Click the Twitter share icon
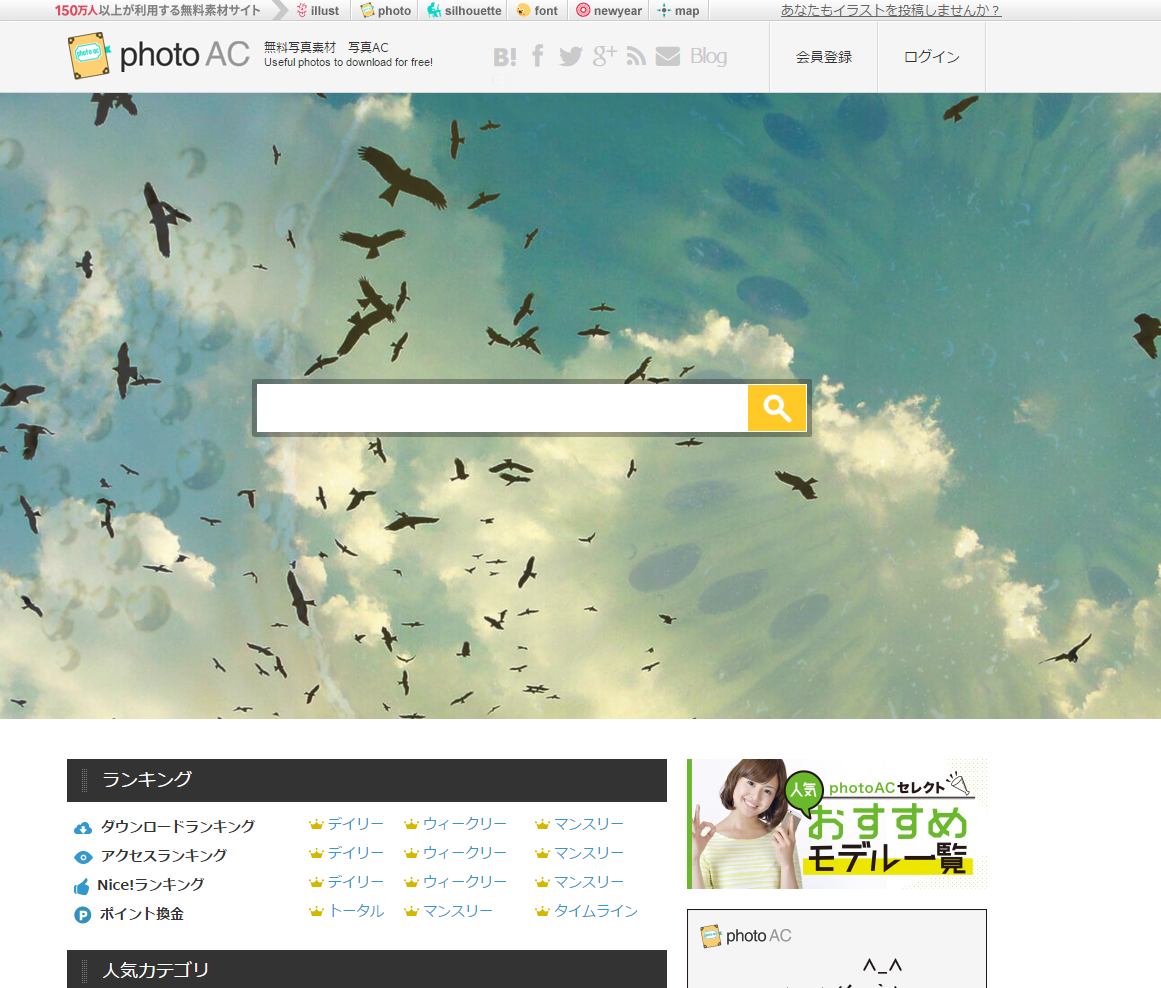This screenshot has height=988, width=1161. click(x=570, y=56)
